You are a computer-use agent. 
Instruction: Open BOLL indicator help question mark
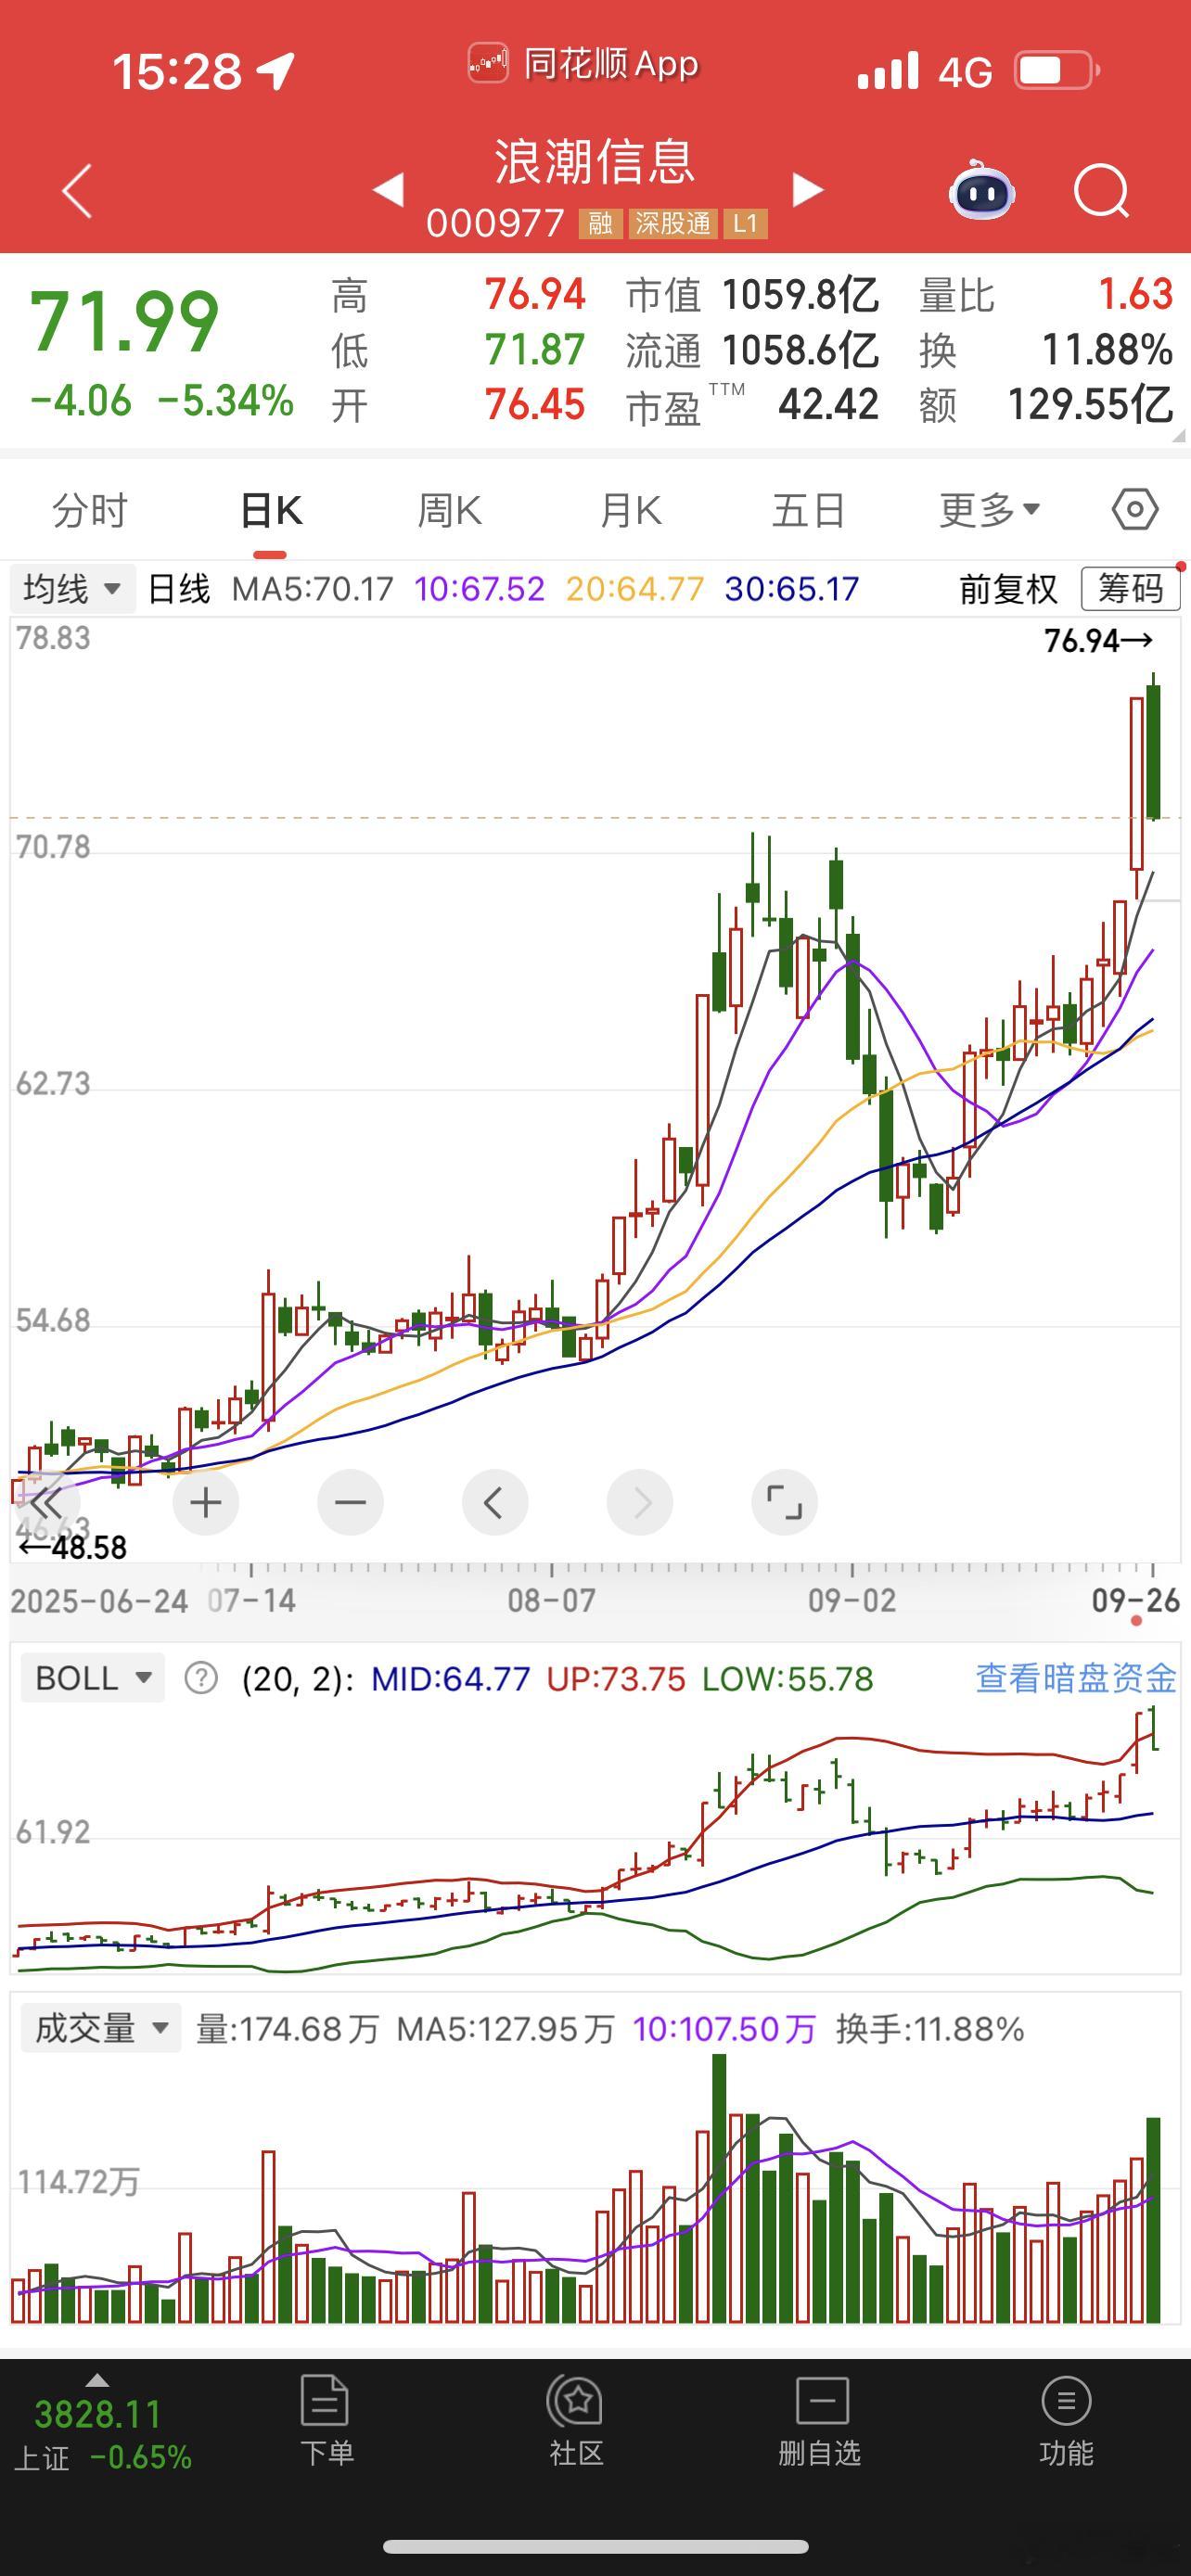[x=201, y=1678]
